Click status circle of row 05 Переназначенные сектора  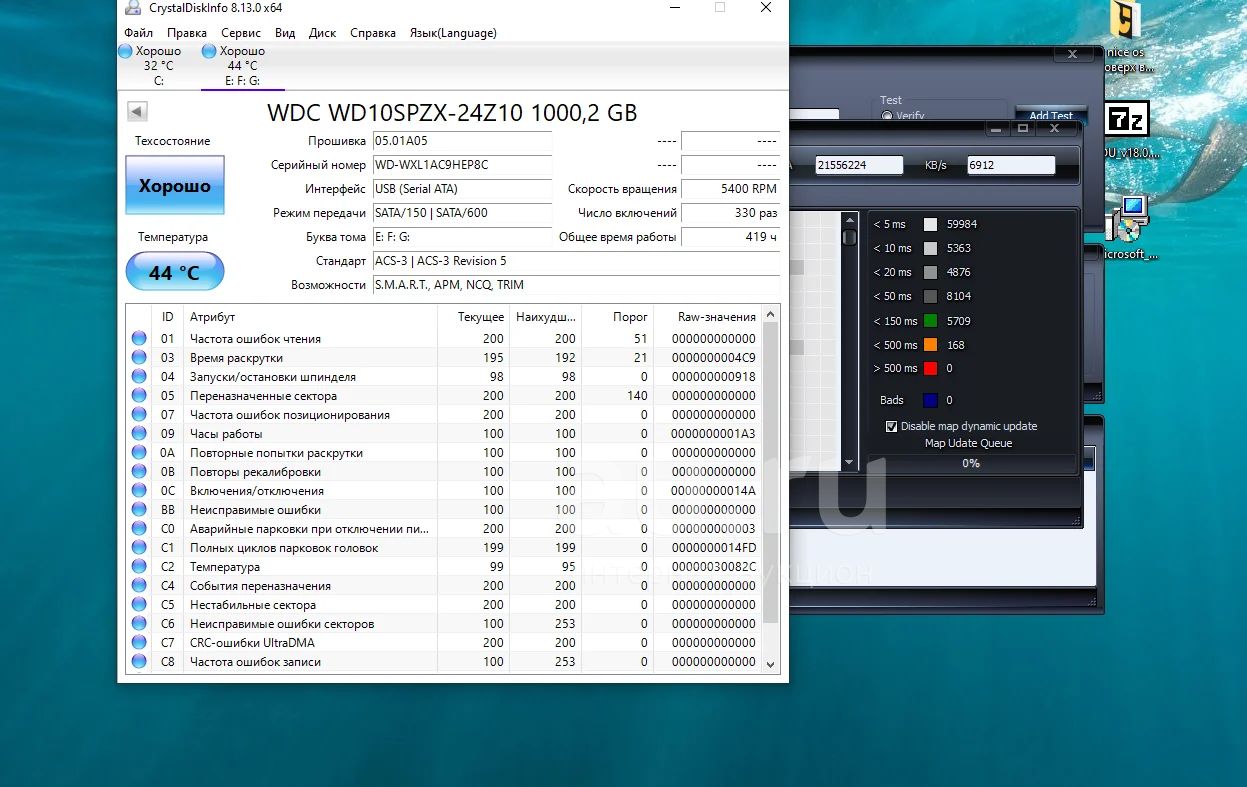pos(139,395)
